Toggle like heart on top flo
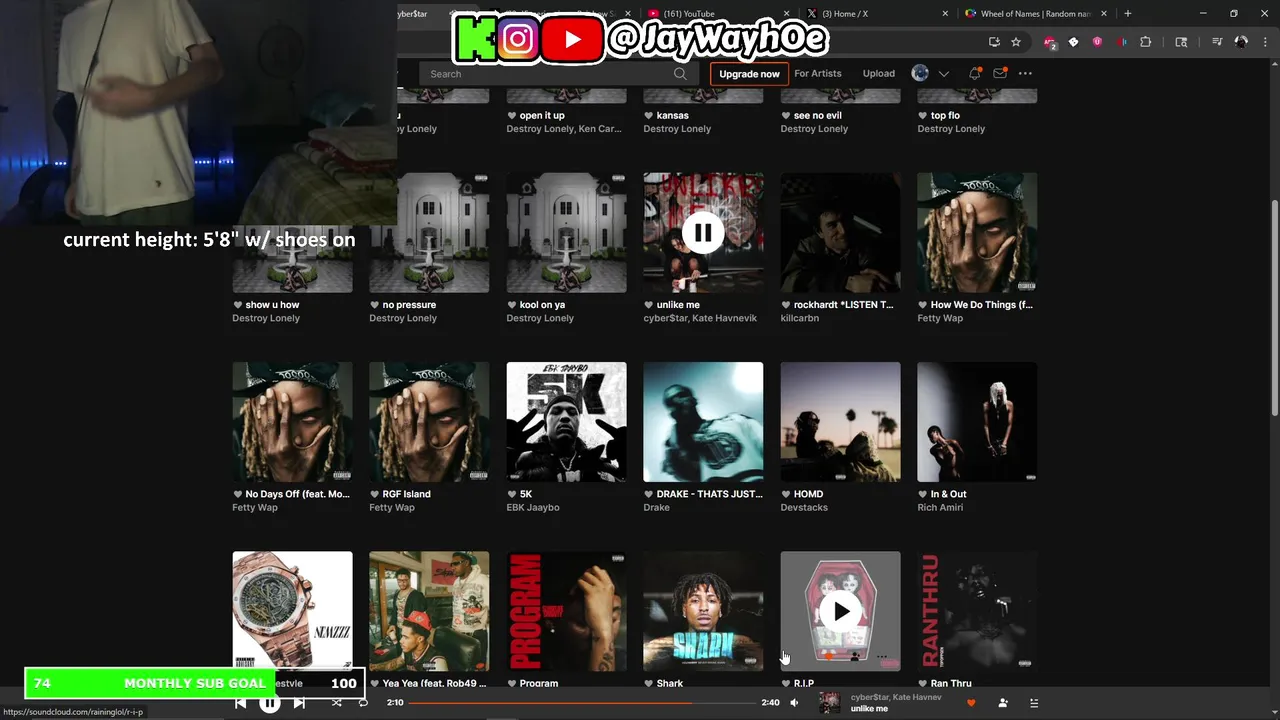 (923, 116)
